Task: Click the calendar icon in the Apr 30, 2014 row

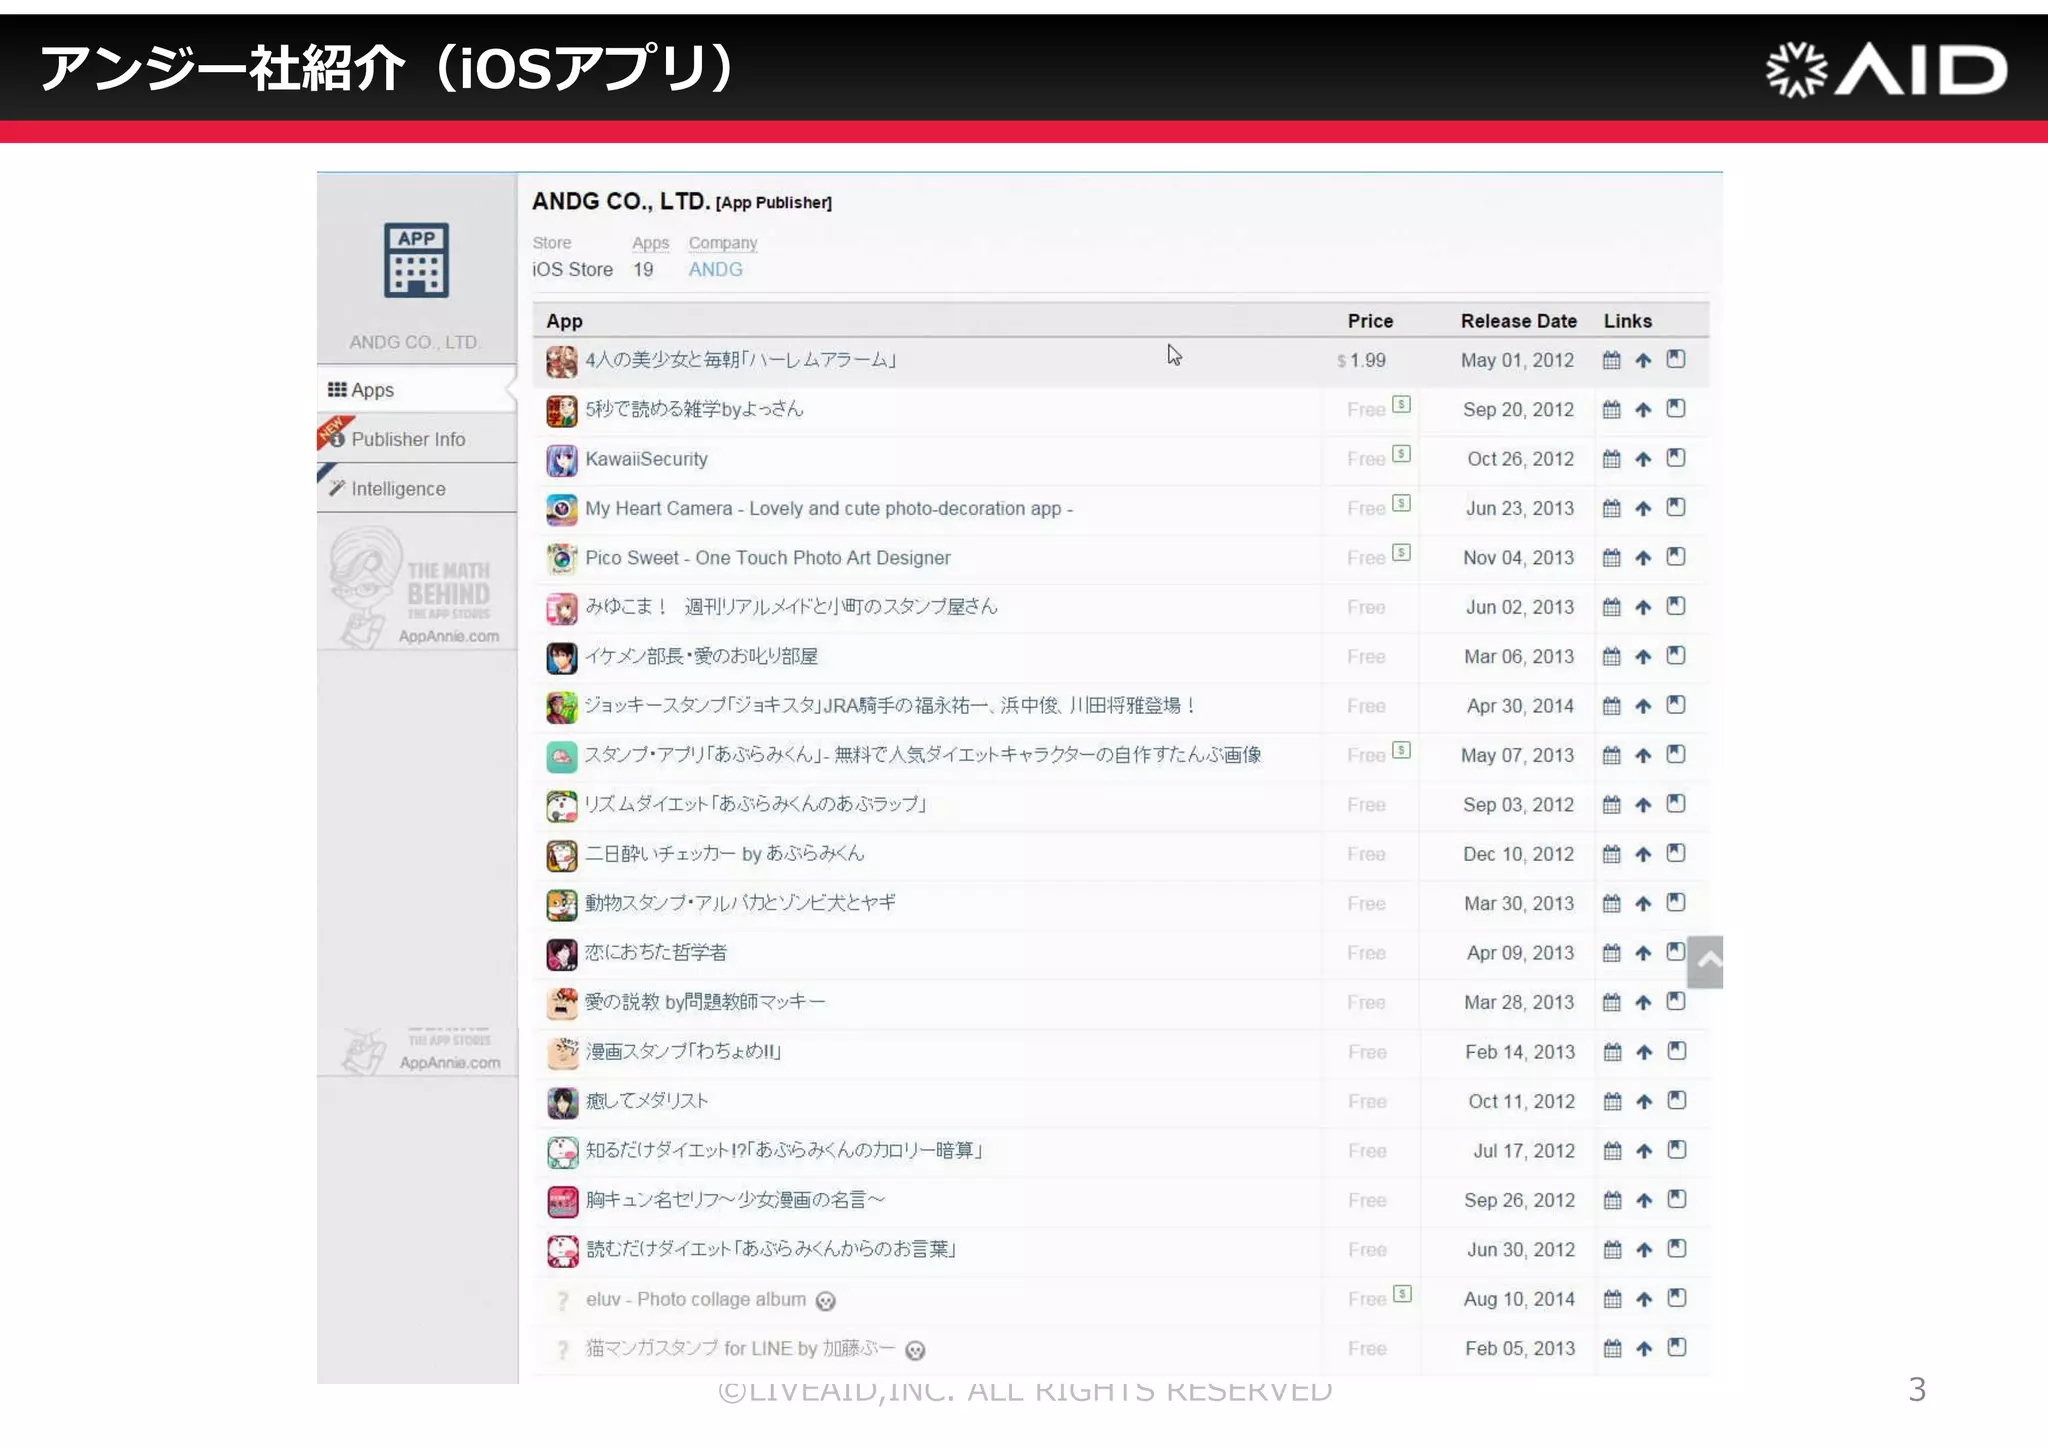Action: coord(1611,706)
